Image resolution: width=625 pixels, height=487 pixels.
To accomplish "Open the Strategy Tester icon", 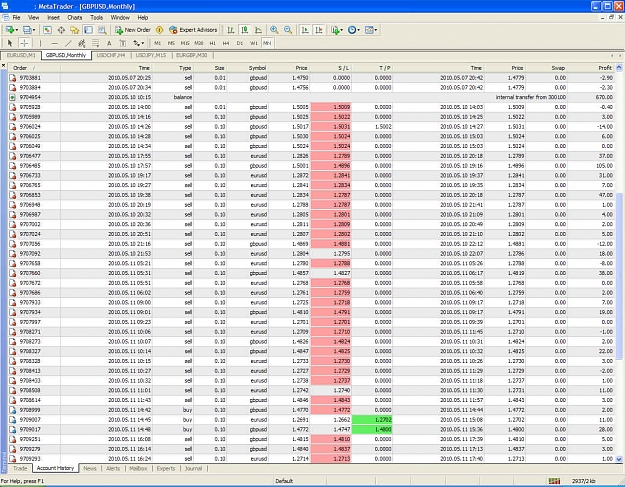I will pyautogui.click(x=102, y=30).
